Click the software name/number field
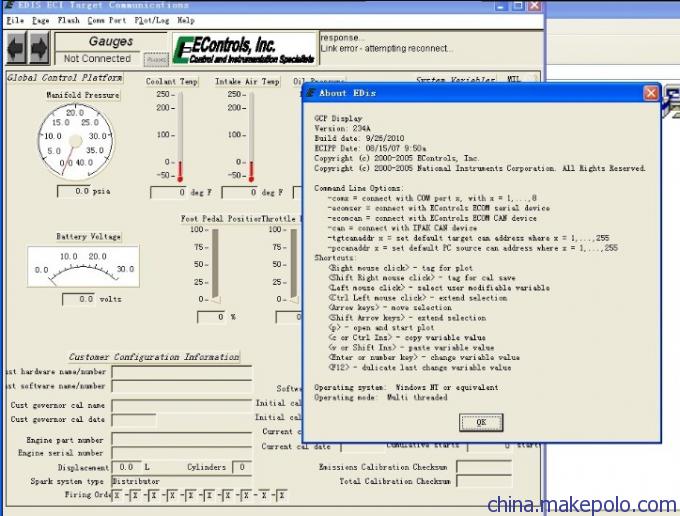 coord(182,386)
